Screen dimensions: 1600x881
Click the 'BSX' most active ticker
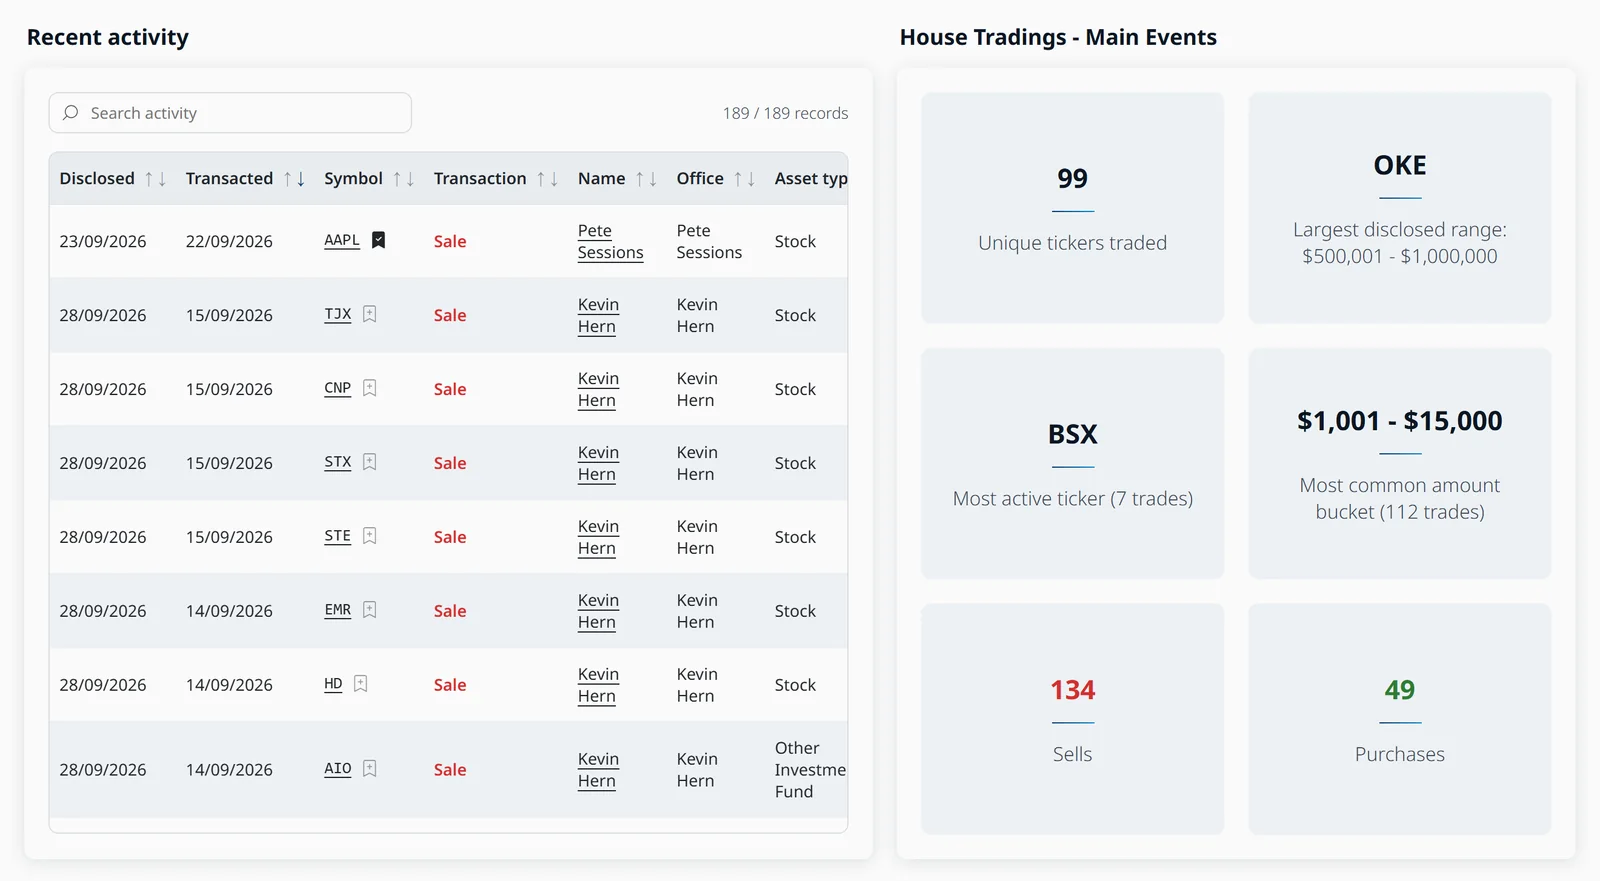tap(1072, 435)
